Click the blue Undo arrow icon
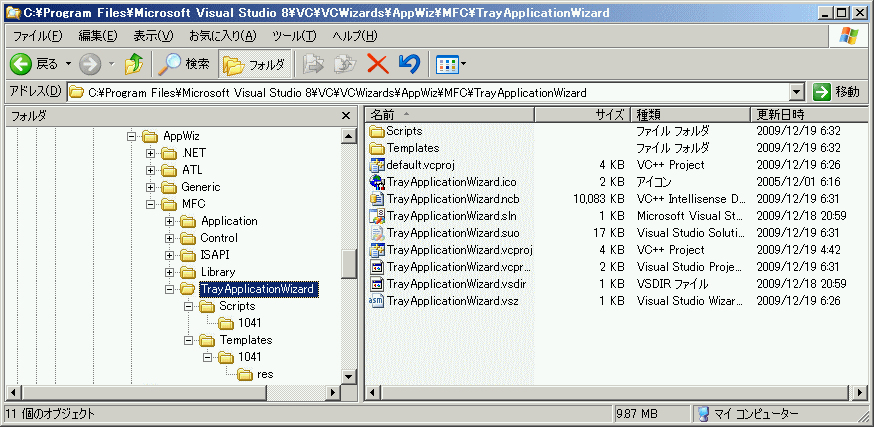 (x=409, y=65)
